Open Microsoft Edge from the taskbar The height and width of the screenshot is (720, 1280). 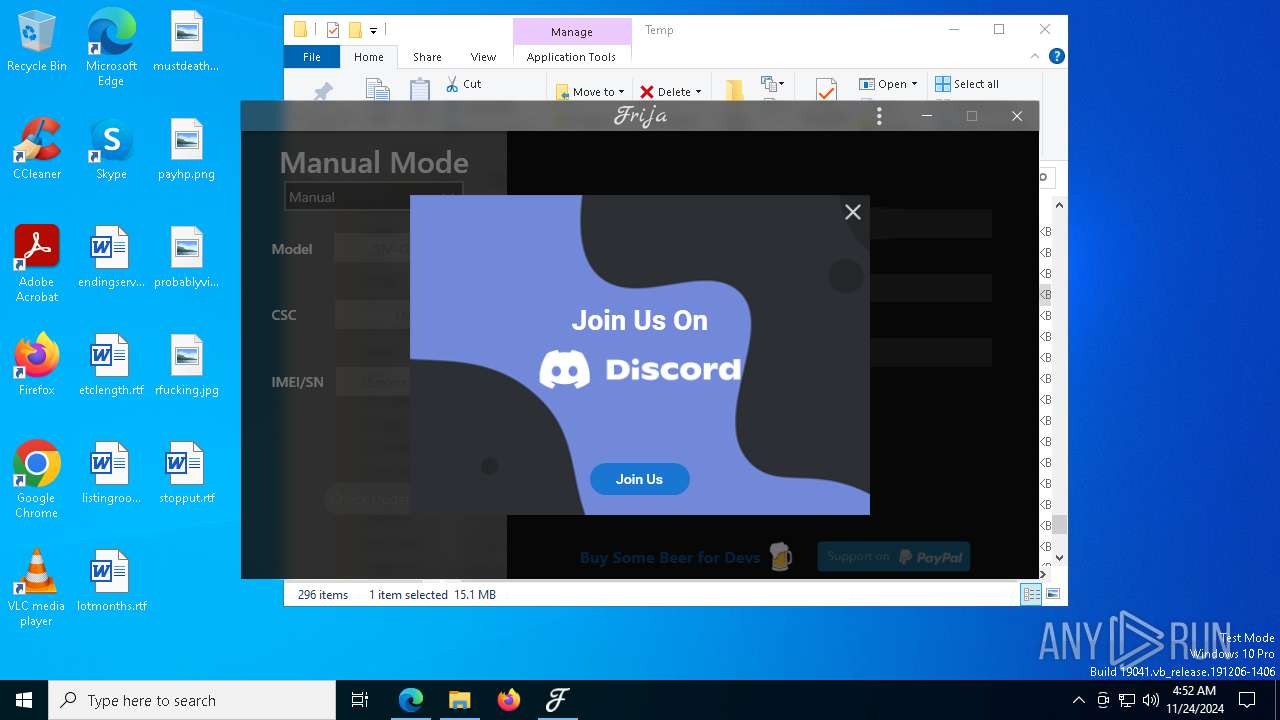point(411,700)
